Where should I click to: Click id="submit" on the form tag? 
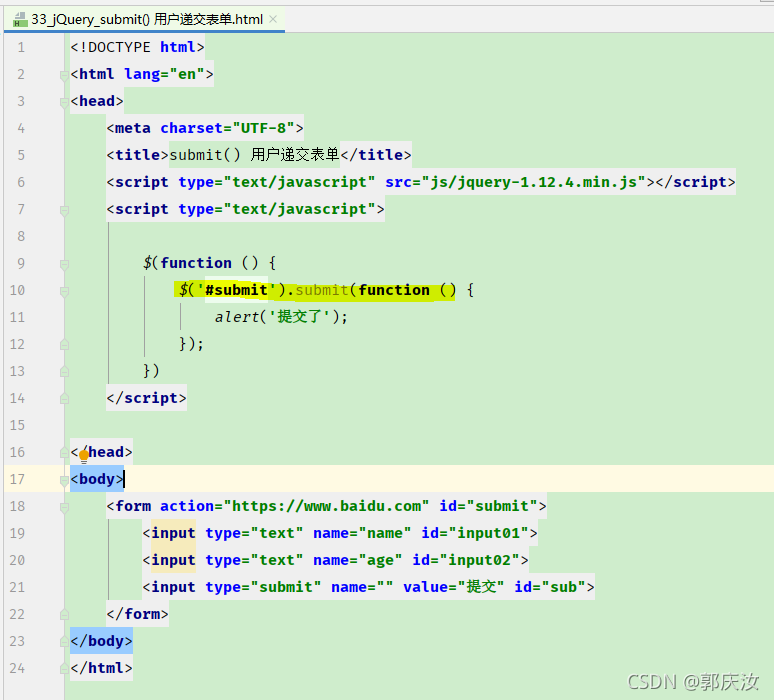pyautogui.click(x=488, y=506)
